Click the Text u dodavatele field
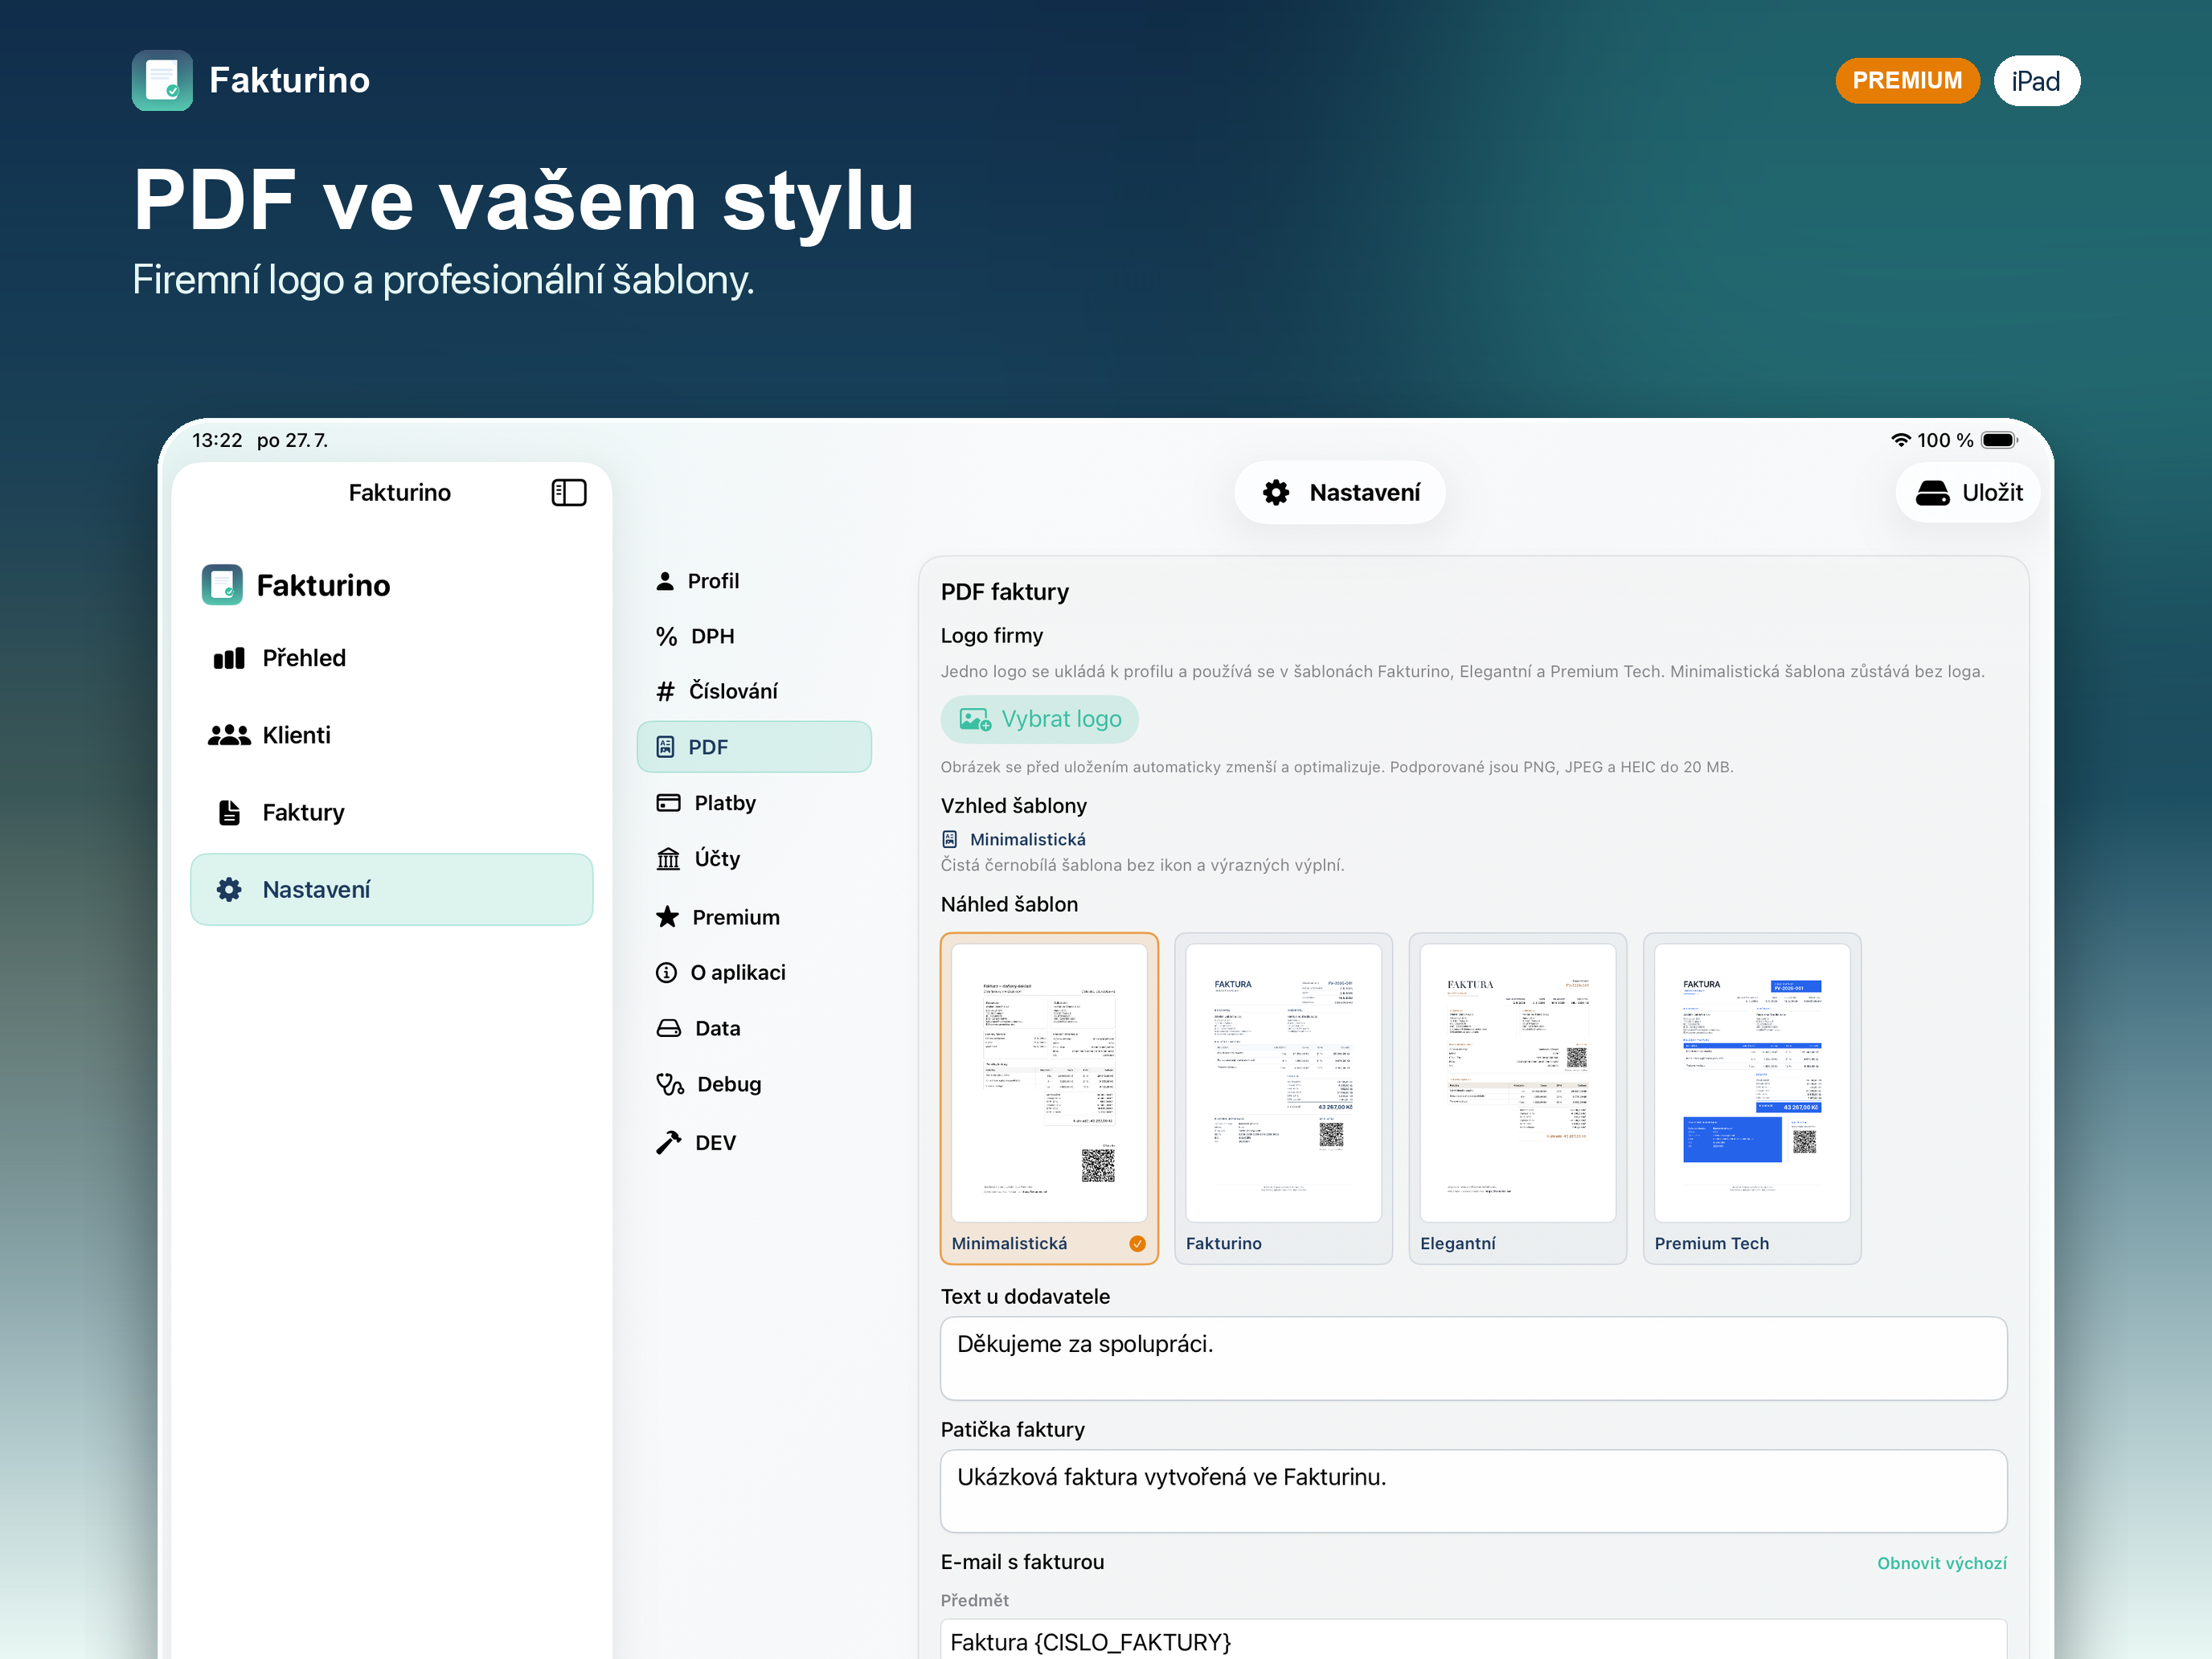This screenshot has height=1659, width=2212. coord(1473,1358)
